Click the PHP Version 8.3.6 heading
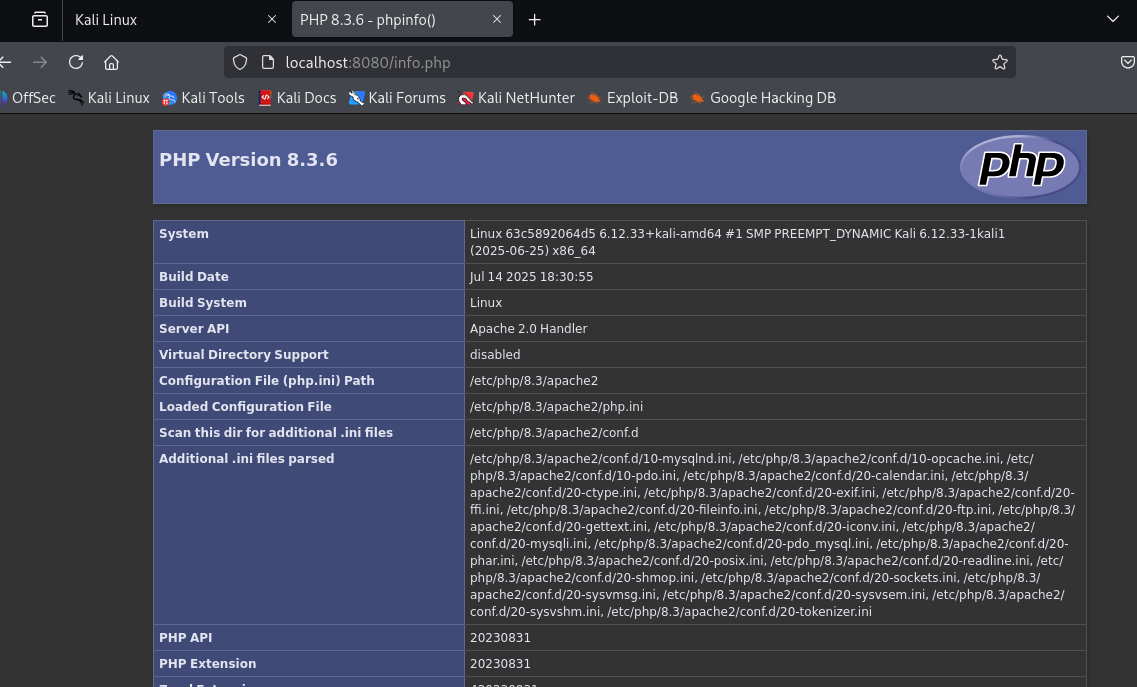The width and height of the screenshot is (1137, 687). [x=248, y=160]
